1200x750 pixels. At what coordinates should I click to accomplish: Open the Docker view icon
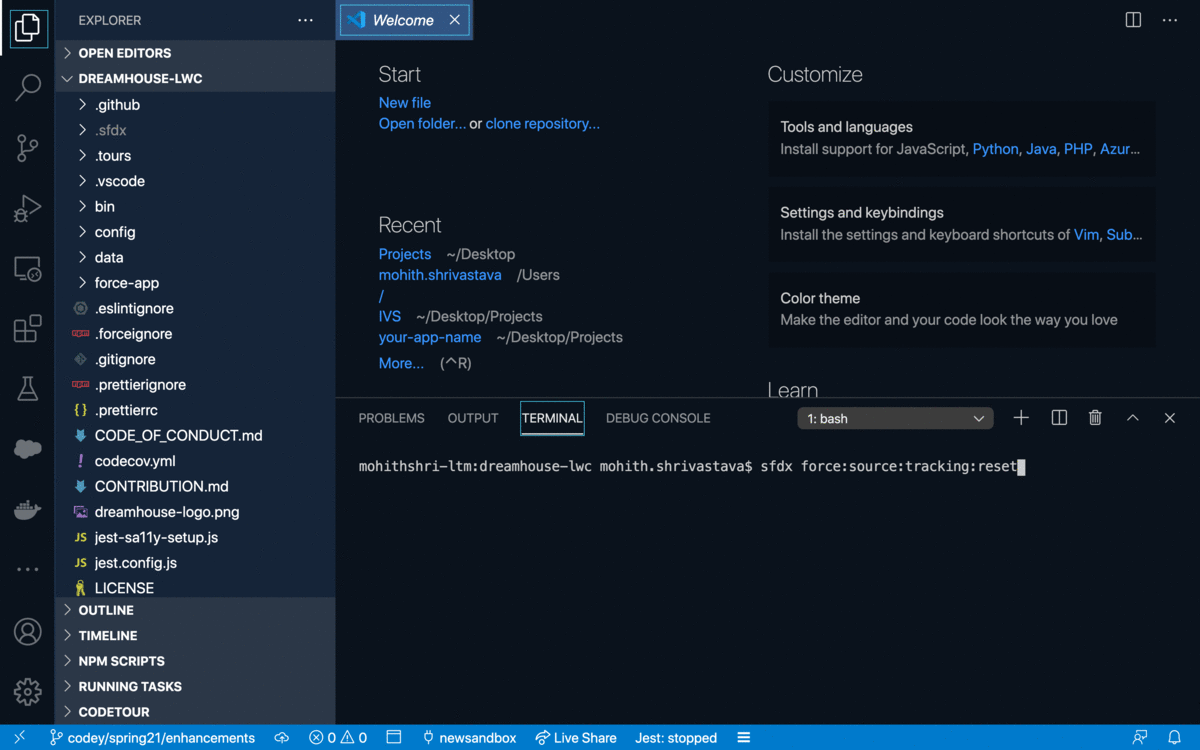[x=28, y=510]
